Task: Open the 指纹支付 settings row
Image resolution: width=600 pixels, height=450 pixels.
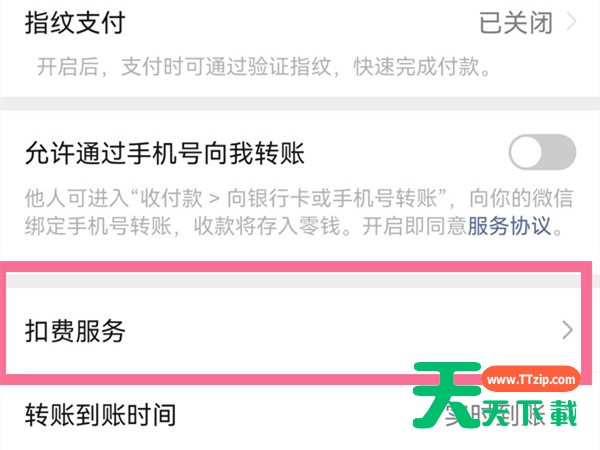Action: (x=300, y=23)
